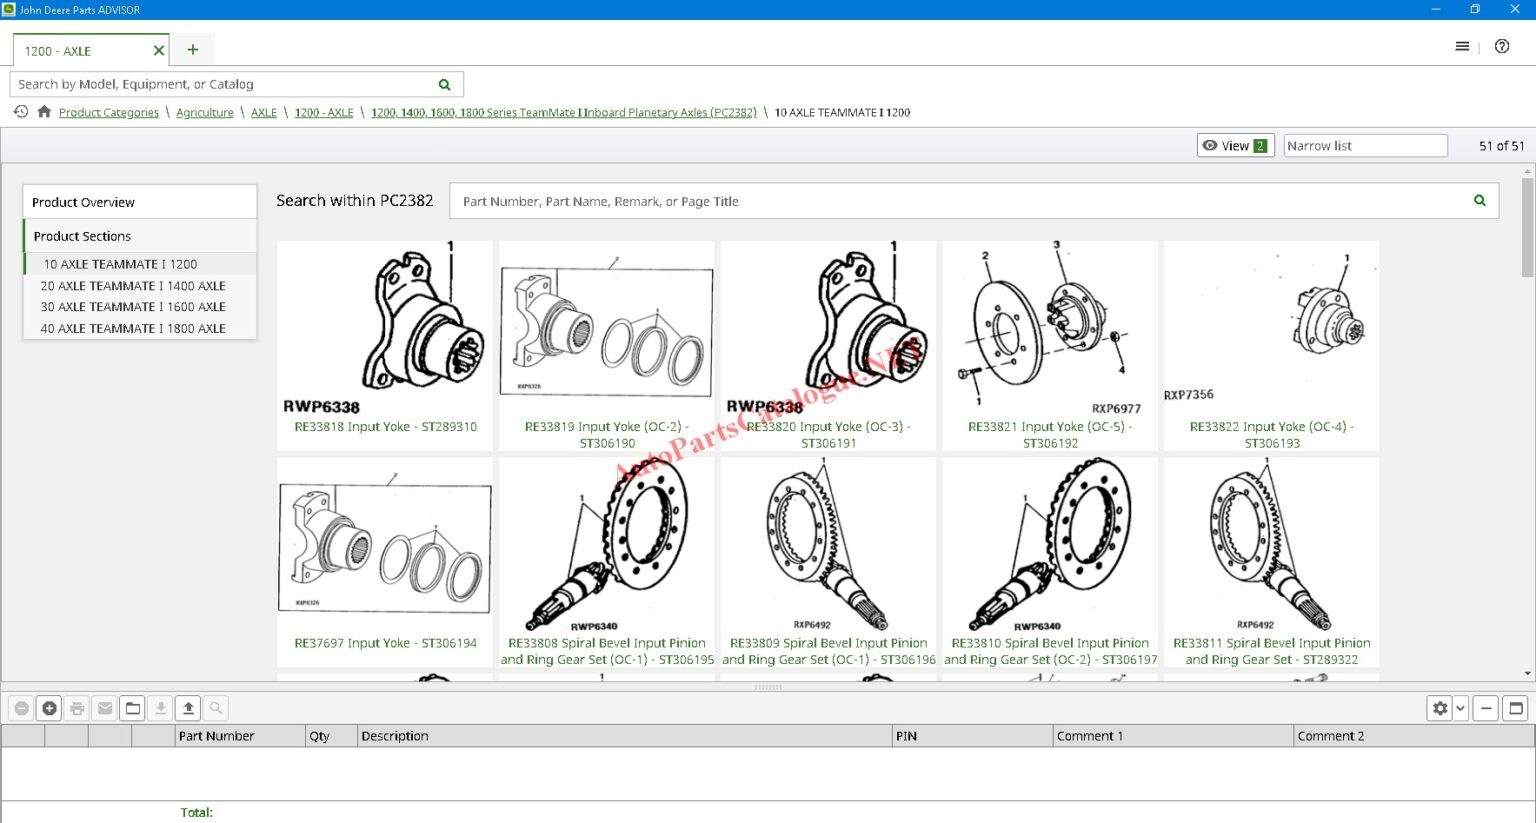Image resolution: width=1536 pixels, height=823 pixels.
Task: Toggle the View eye button
Action: pos(1235,146)
